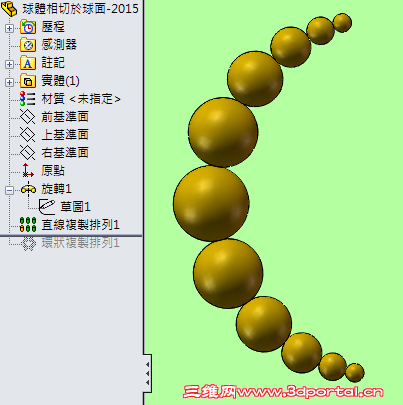Screen dimensions: 403x405
Task: Click the 實體(1) solid bodies folder icon
Action: click(x=28, y=81)
